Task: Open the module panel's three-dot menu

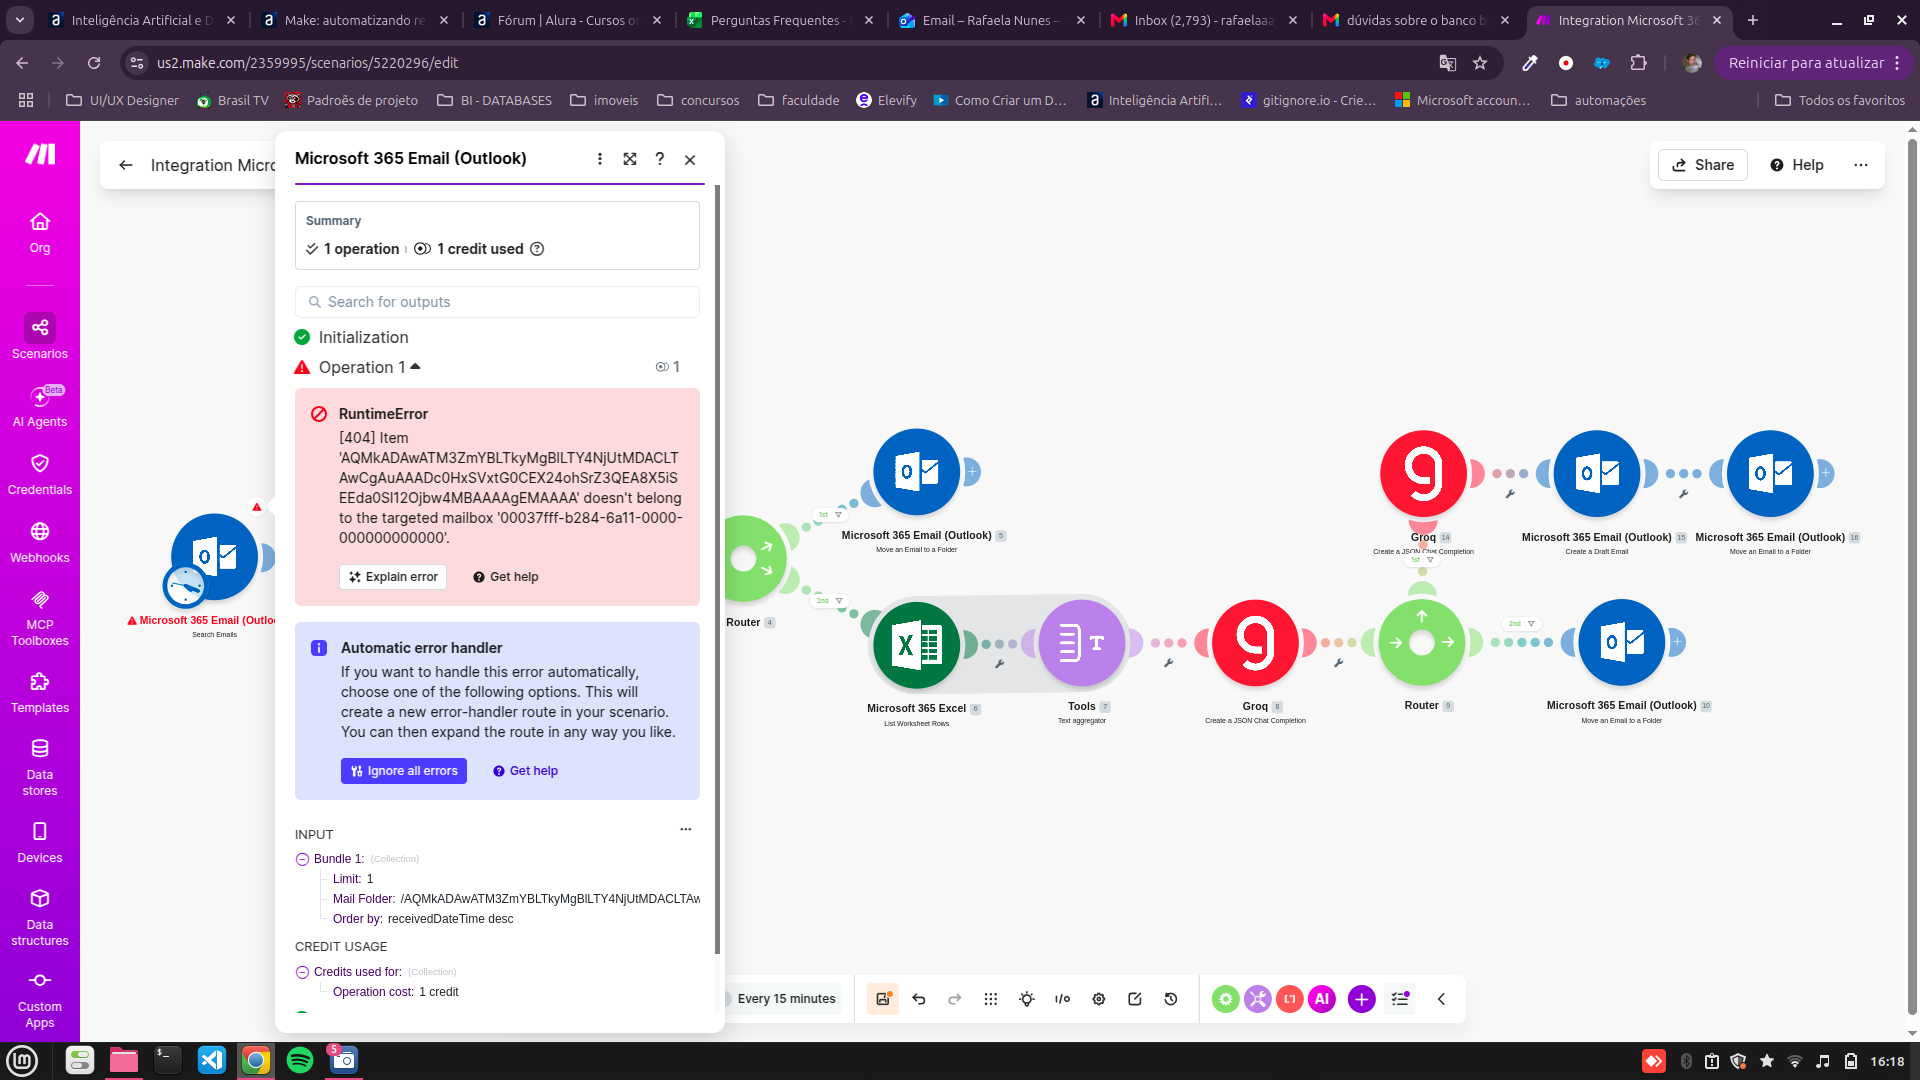Action: [600, 159]
